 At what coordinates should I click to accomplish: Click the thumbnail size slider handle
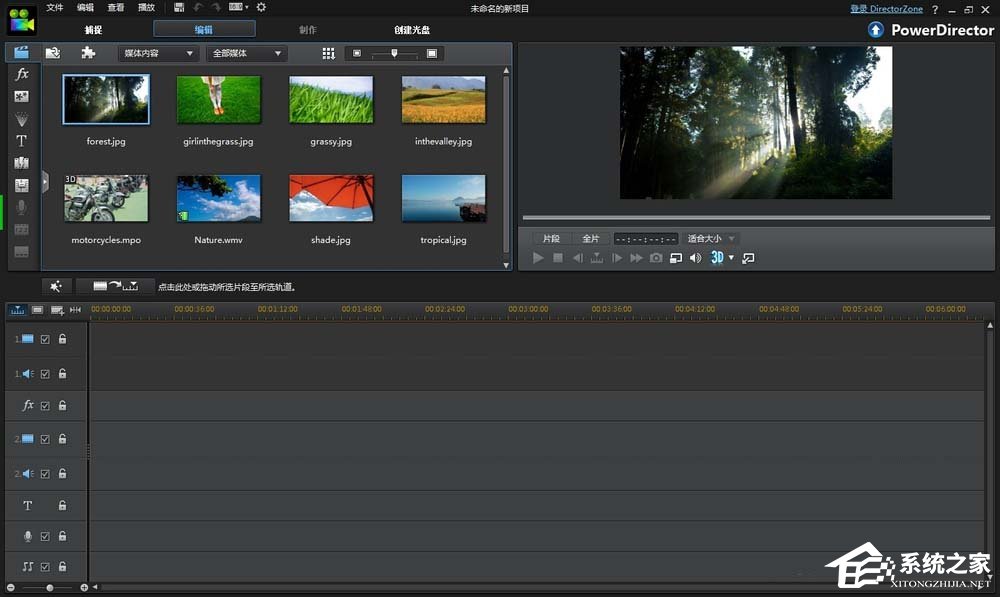tap(394, 53)
